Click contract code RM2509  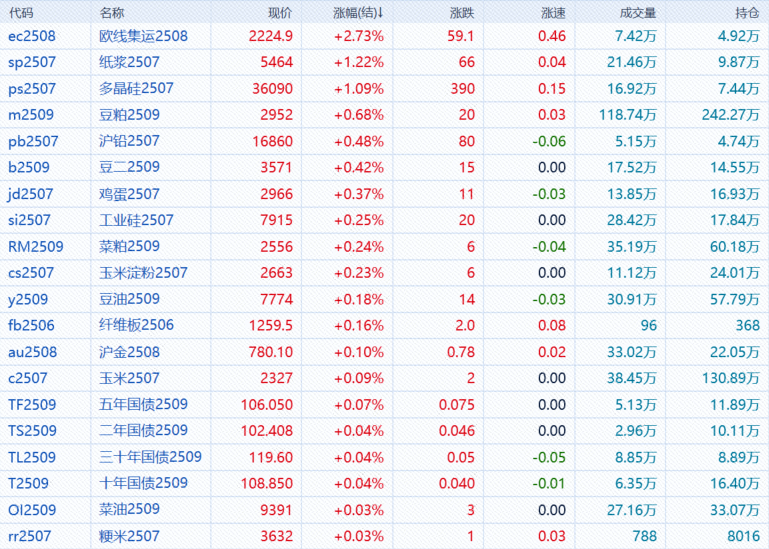tap(33, 246)
